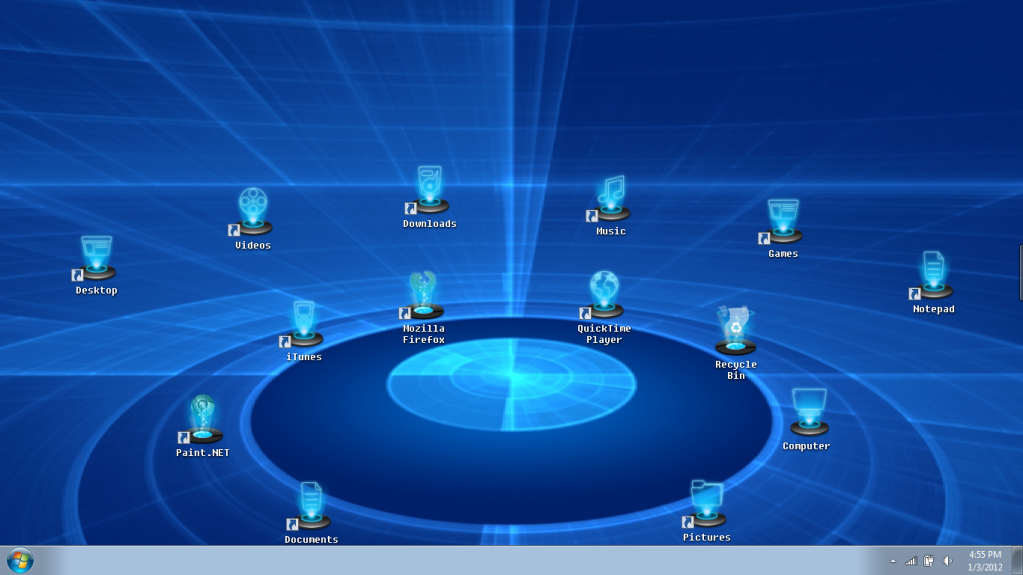Screen dimensions: 1023x575
Task: Click the volume speaker tray icon
Action: click(x=948, y=561)
